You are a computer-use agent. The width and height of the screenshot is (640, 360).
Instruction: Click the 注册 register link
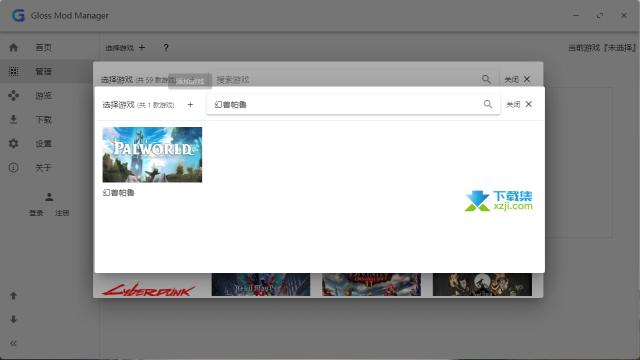[62, 213]
